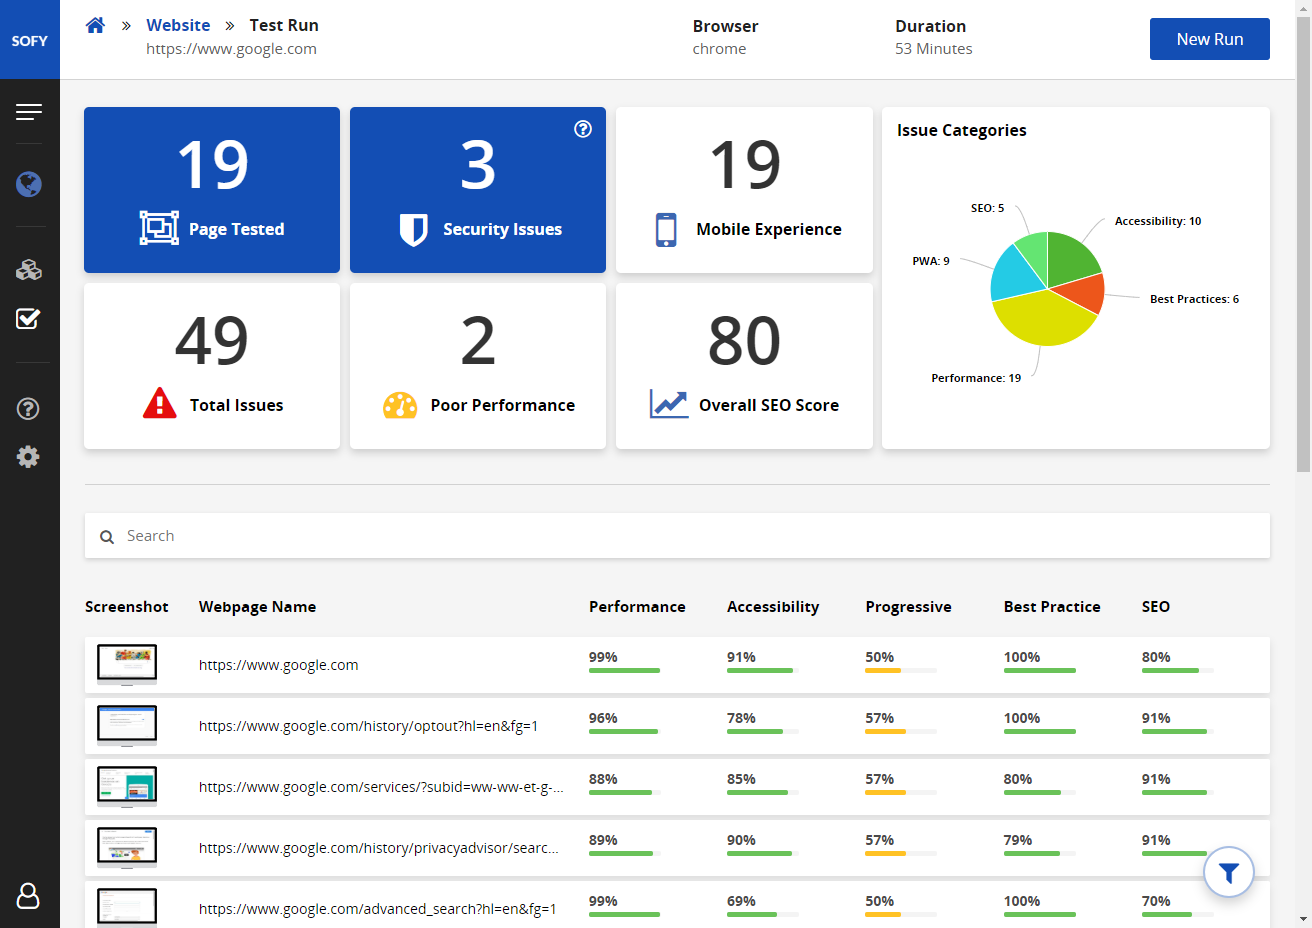Viewport: 1312px width, 928px height.
Task: Open the stacked cubes icon in sidebar
Action: coord(29,269)
